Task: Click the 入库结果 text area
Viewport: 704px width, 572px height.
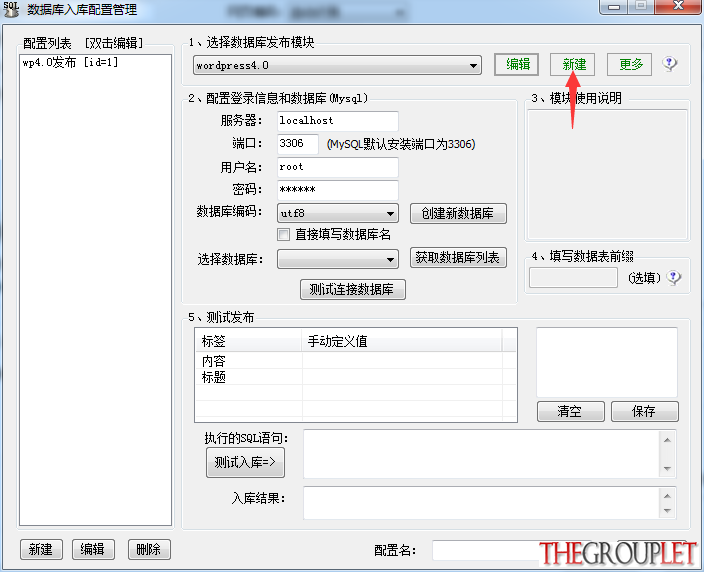Action: [481, 503]
